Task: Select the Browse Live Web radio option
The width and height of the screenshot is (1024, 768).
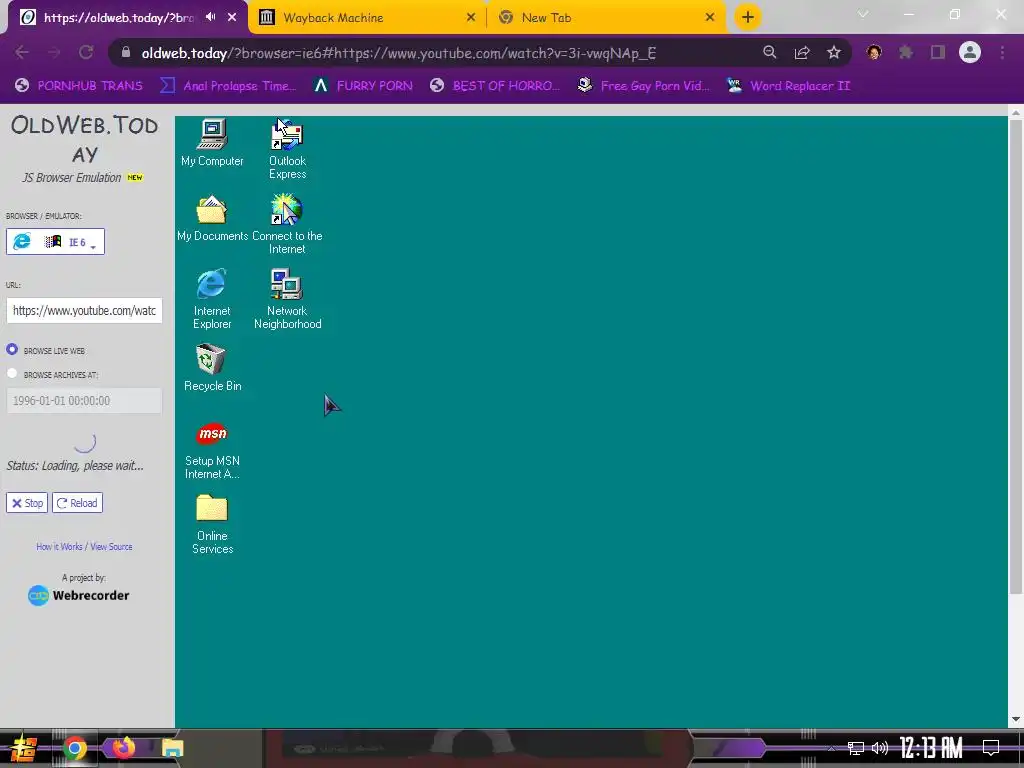Action: tap(12, 349)
